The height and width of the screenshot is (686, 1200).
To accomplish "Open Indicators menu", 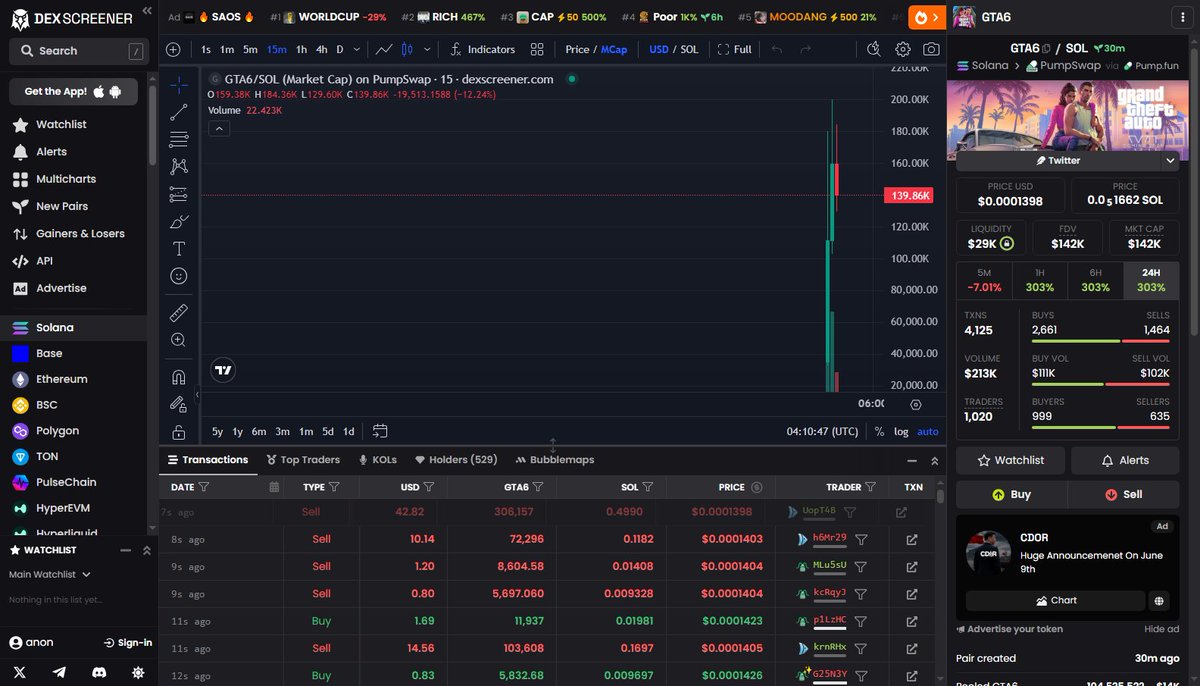I will pos(483,49).
